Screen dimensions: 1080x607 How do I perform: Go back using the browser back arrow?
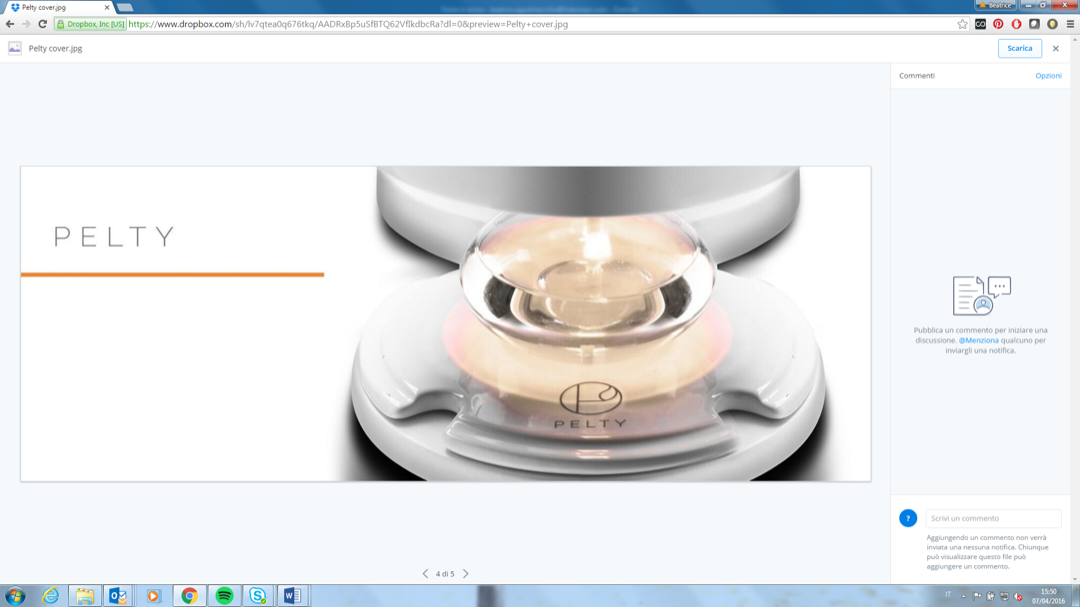click(x=10, y=24)
